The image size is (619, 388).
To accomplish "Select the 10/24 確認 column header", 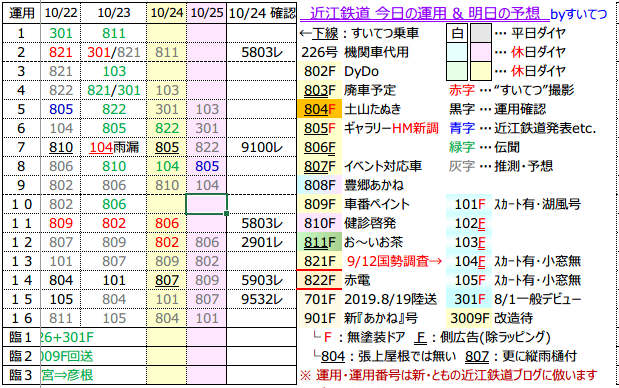I will point(262,13).
